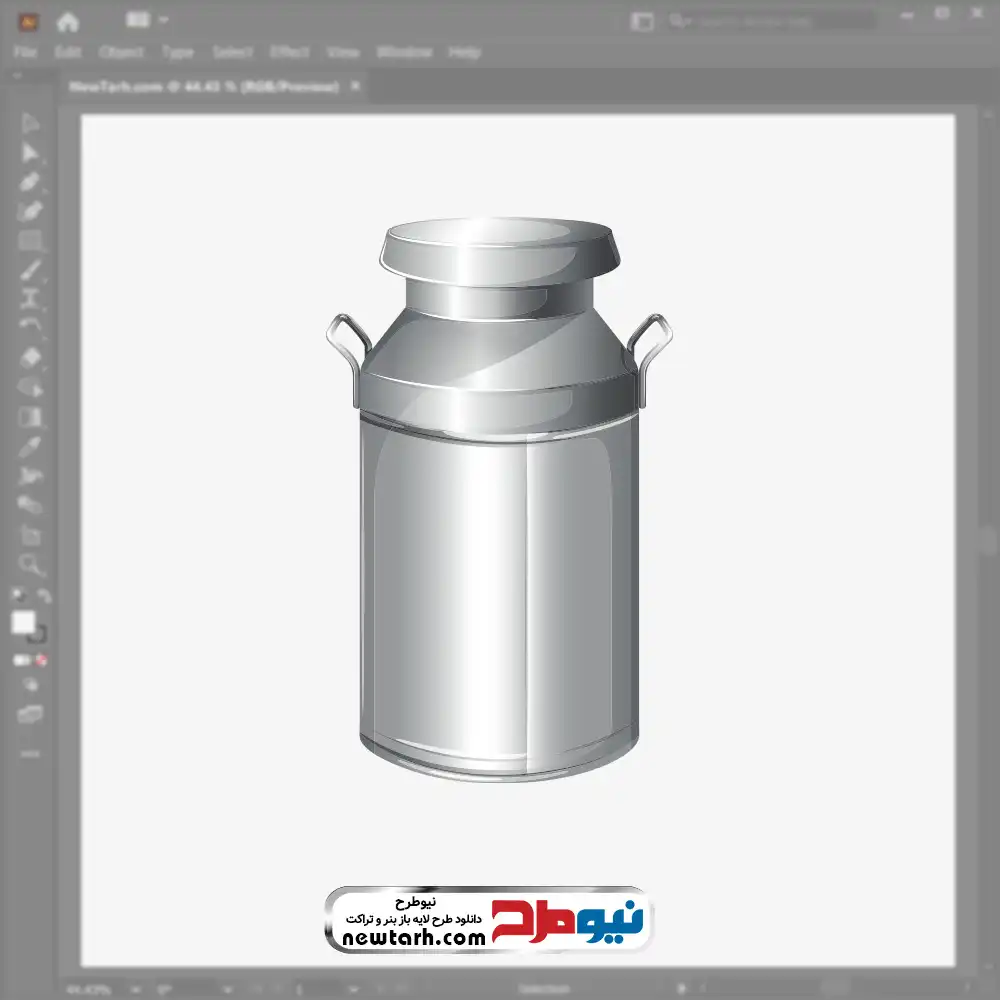Expand the Edit Toolbar three-dots menu
The image size is (1000, 1000).
(30, 752)
